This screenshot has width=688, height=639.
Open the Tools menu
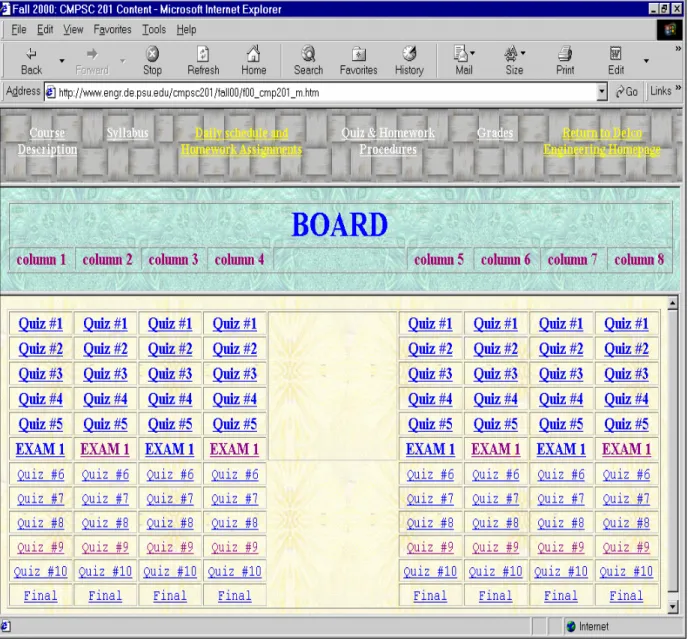[154, 29]
